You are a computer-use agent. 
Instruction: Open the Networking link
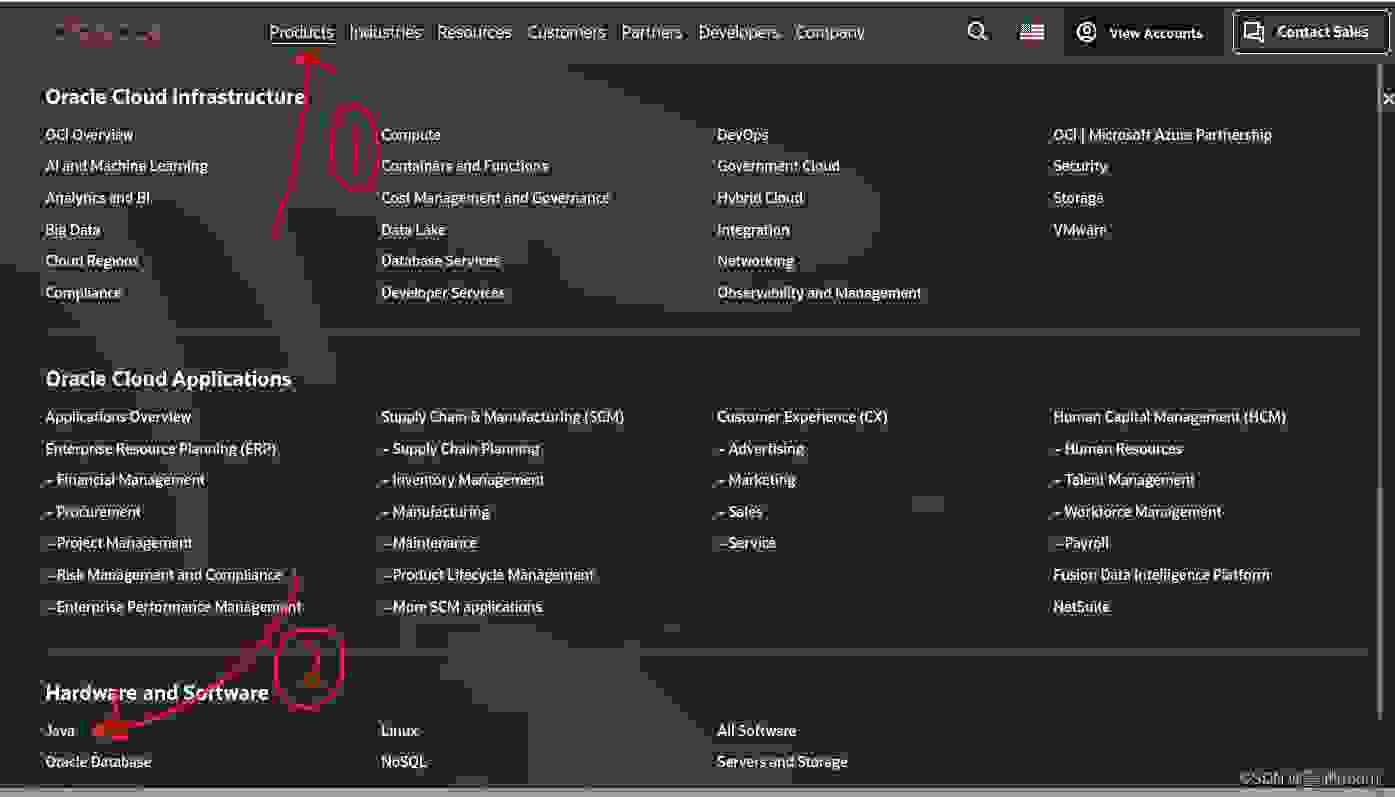click(x=755, y=261)
